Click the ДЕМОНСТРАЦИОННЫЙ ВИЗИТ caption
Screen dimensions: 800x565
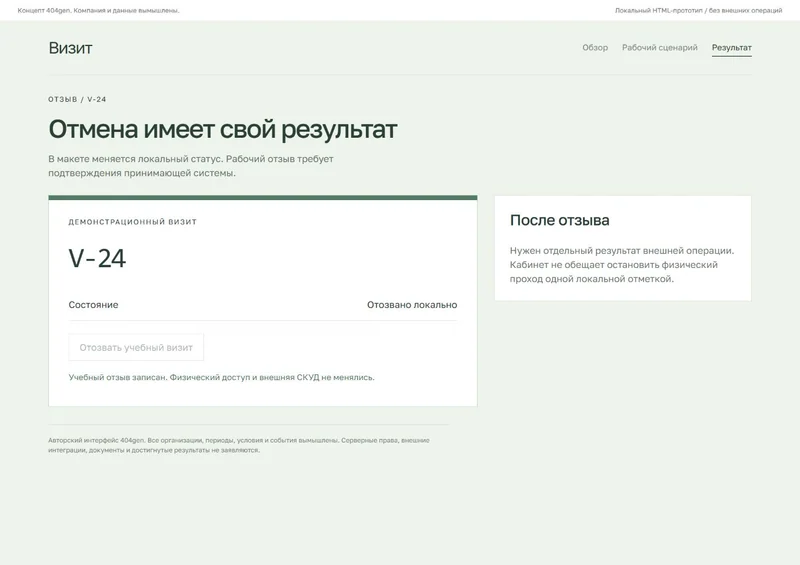pos(133,222)
